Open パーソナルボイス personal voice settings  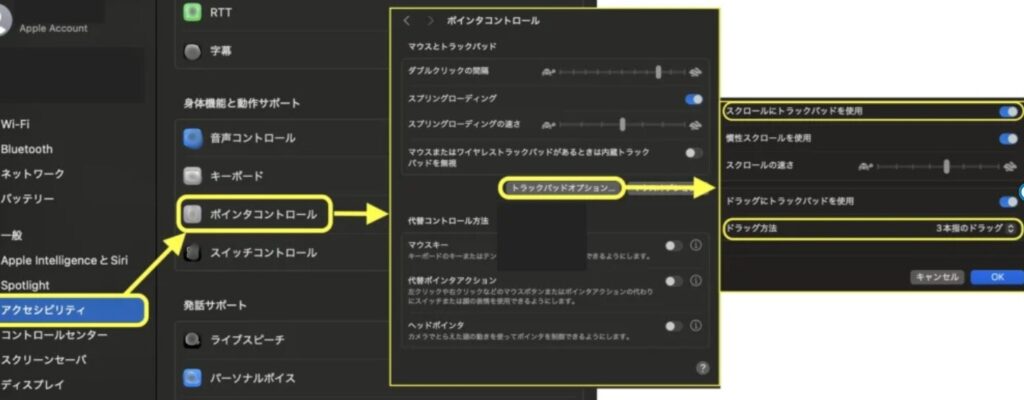[x=250, y=379]
